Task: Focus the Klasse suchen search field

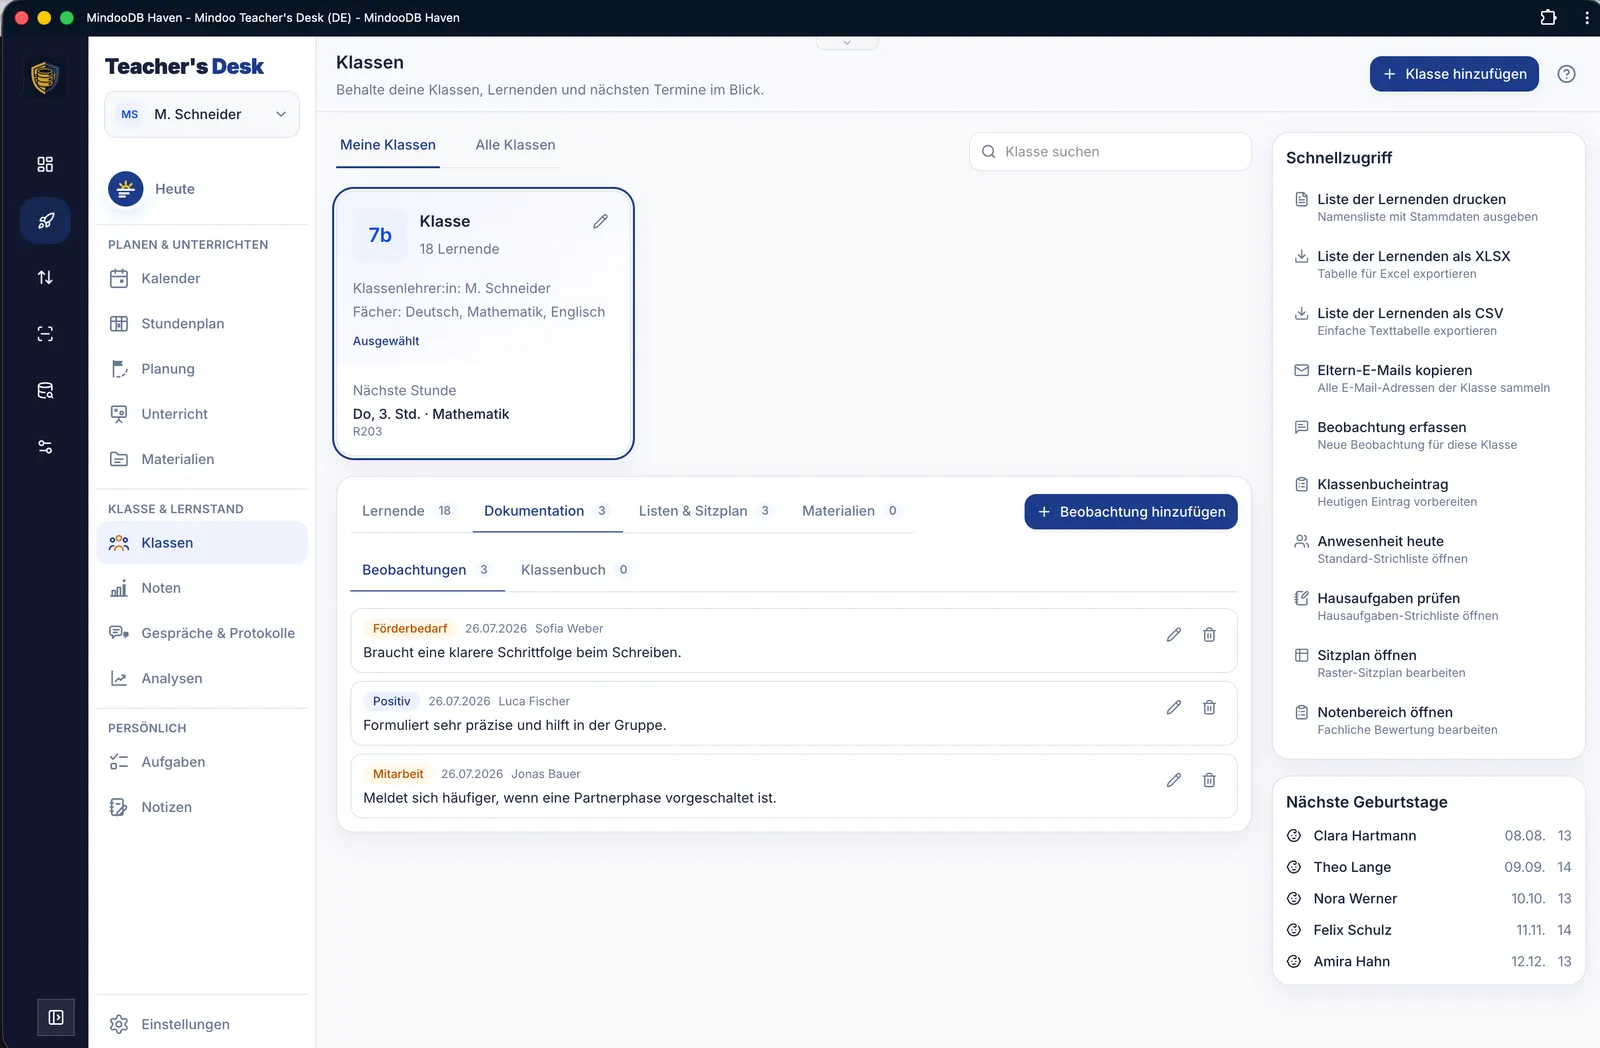Action: pyautogui.click(x=1110, y=152)
